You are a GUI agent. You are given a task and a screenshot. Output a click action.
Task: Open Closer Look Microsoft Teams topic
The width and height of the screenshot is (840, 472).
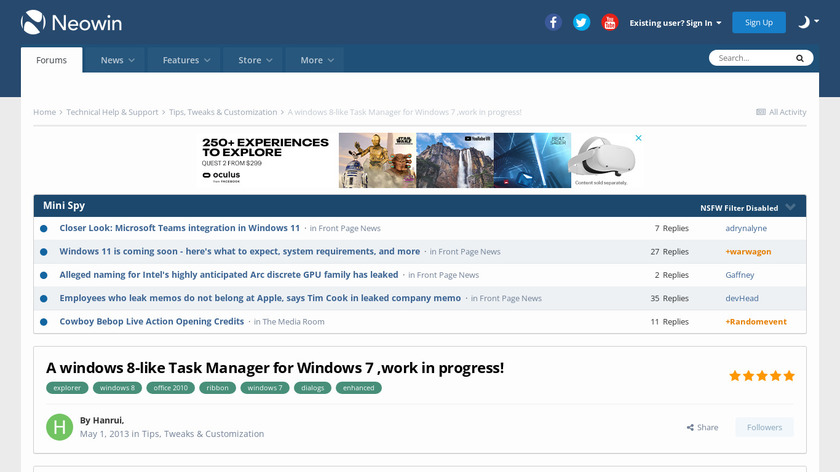pyautogui.click(x=179, y=228)
